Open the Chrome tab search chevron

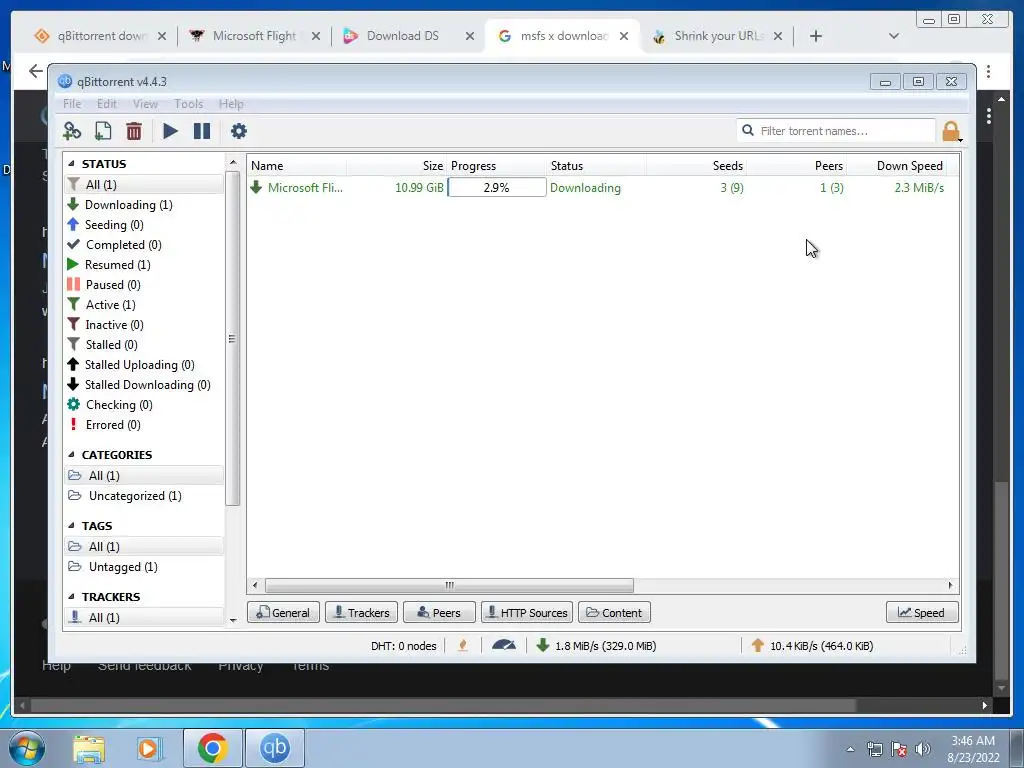(893, 36)
